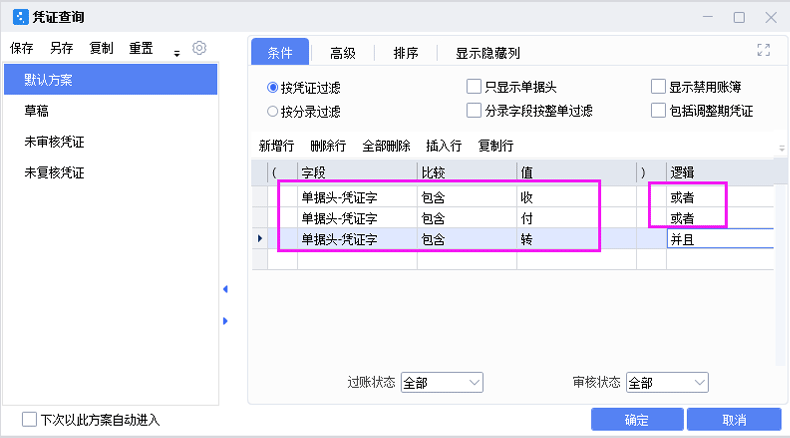Image resolution: width=790 pixels, height=438 pixels.
Task: Switch to the 条件 tab
Action: 280,52
